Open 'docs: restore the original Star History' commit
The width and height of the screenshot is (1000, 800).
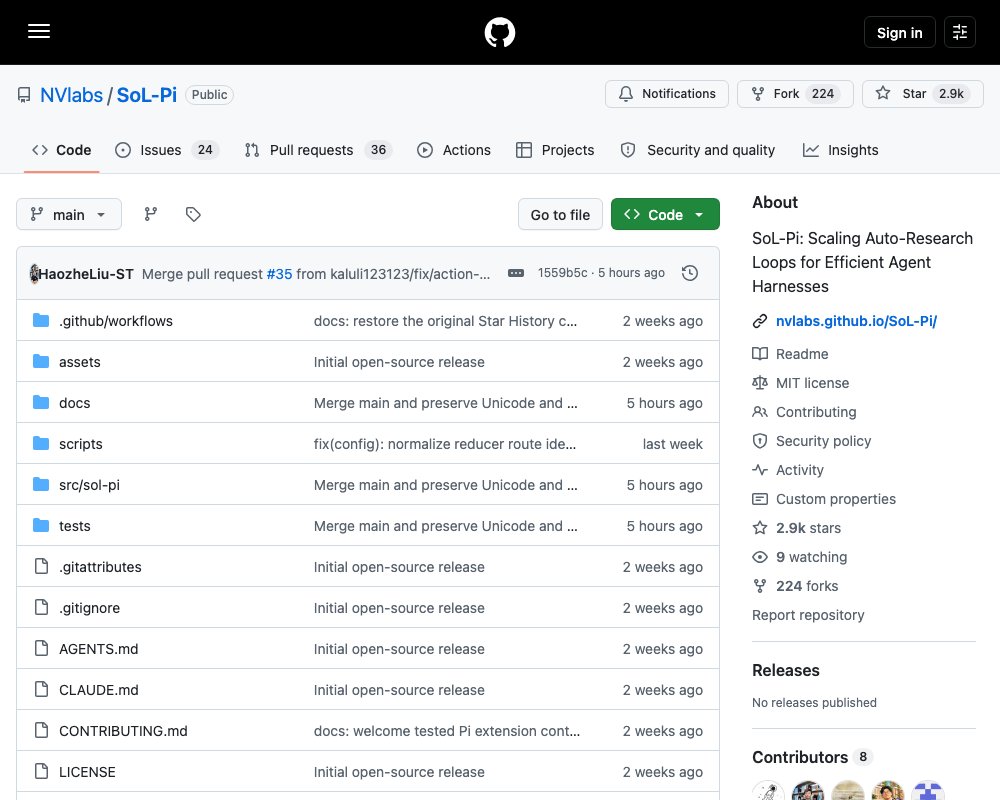pos(445,321)
